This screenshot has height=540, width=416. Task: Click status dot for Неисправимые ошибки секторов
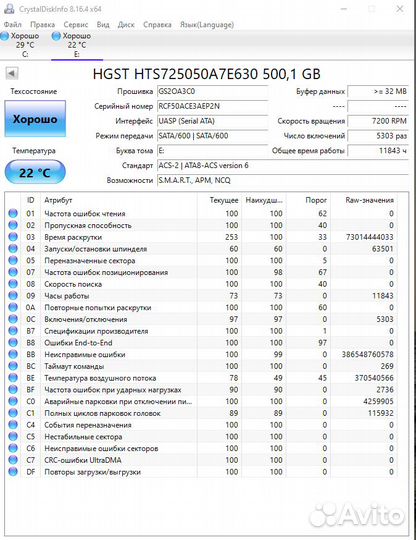tap(13, 448)
